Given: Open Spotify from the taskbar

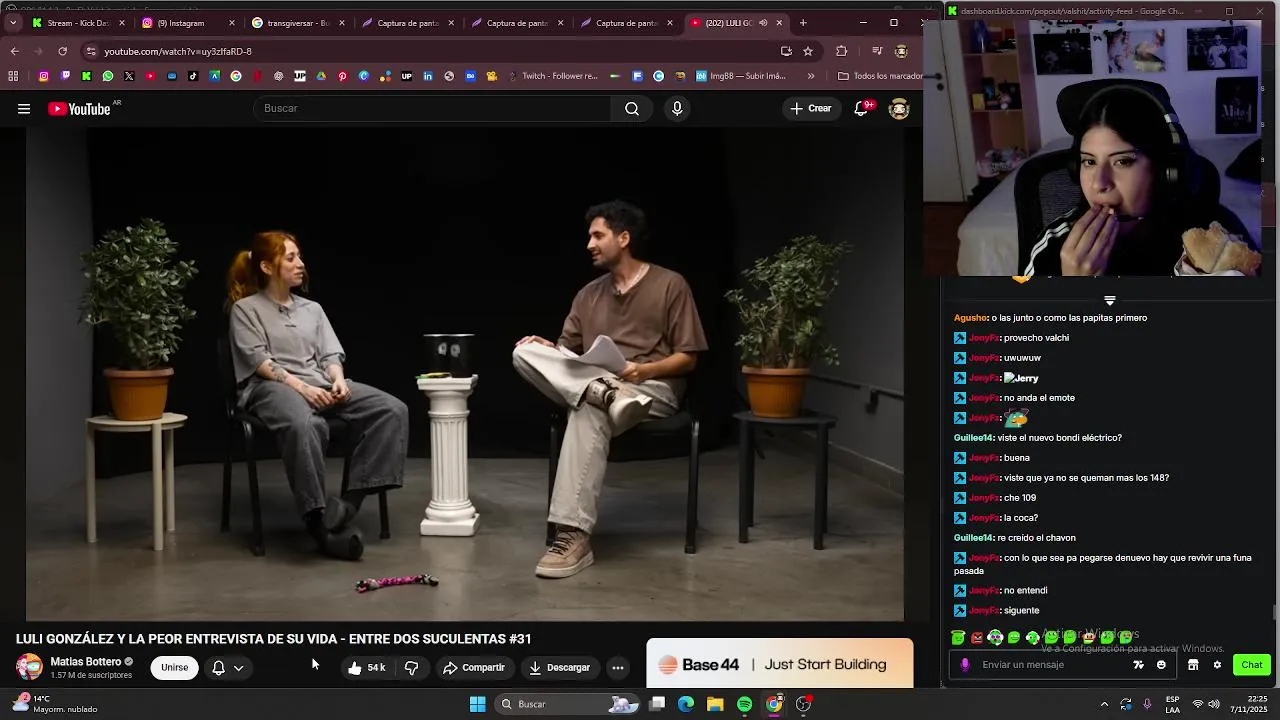Looking at the screenshot, I should pyautogui.click(x=745, y=704).
